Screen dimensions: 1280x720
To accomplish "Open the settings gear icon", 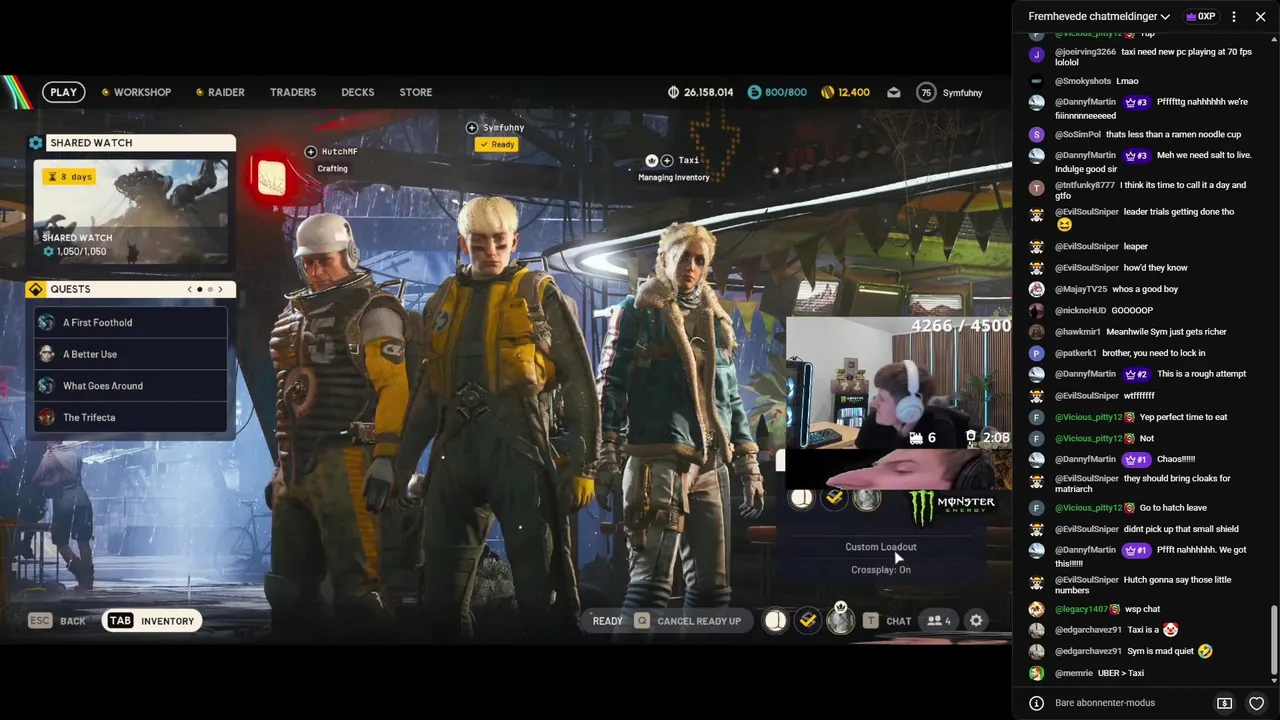I will [976, 621].
